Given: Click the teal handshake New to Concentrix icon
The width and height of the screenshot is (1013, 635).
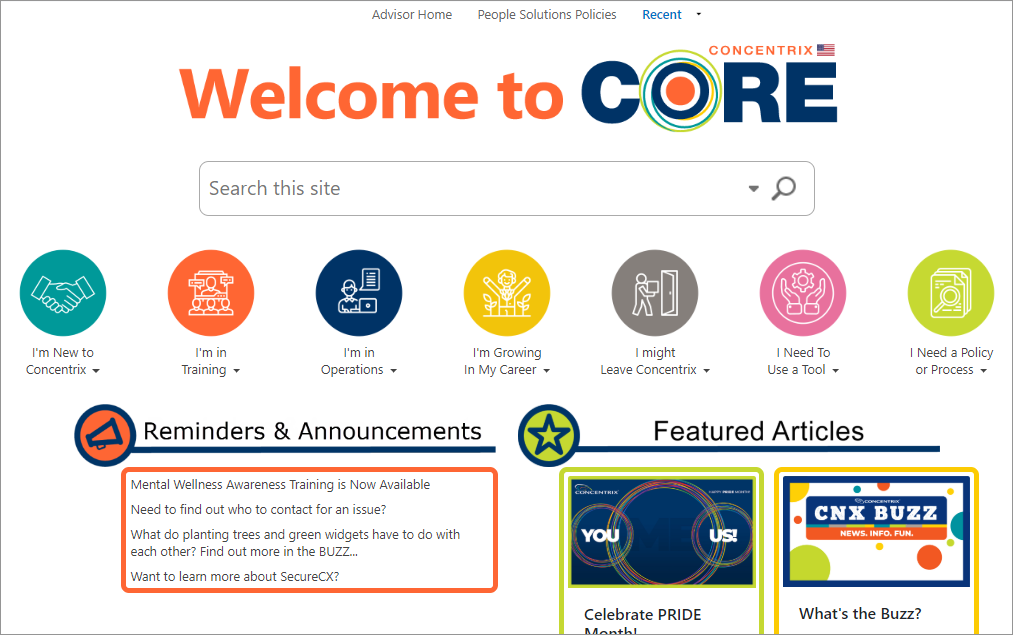Looking at the screenshot, I should coord(63,292).
